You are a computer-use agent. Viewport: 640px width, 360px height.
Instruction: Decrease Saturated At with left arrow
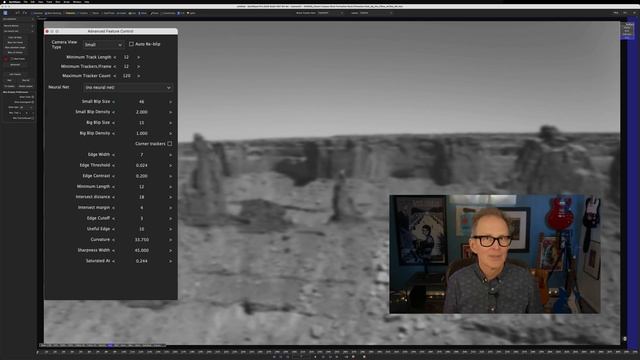(x=113, y=261)
